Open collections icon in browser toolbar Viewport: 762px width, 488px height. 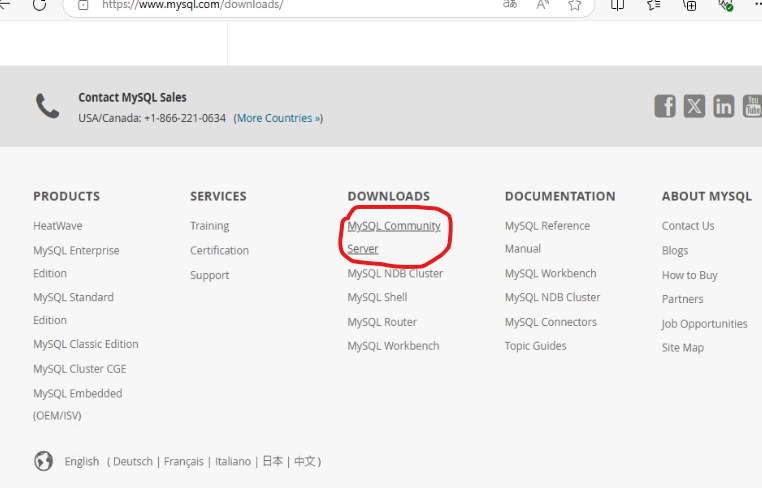point(690,5)
